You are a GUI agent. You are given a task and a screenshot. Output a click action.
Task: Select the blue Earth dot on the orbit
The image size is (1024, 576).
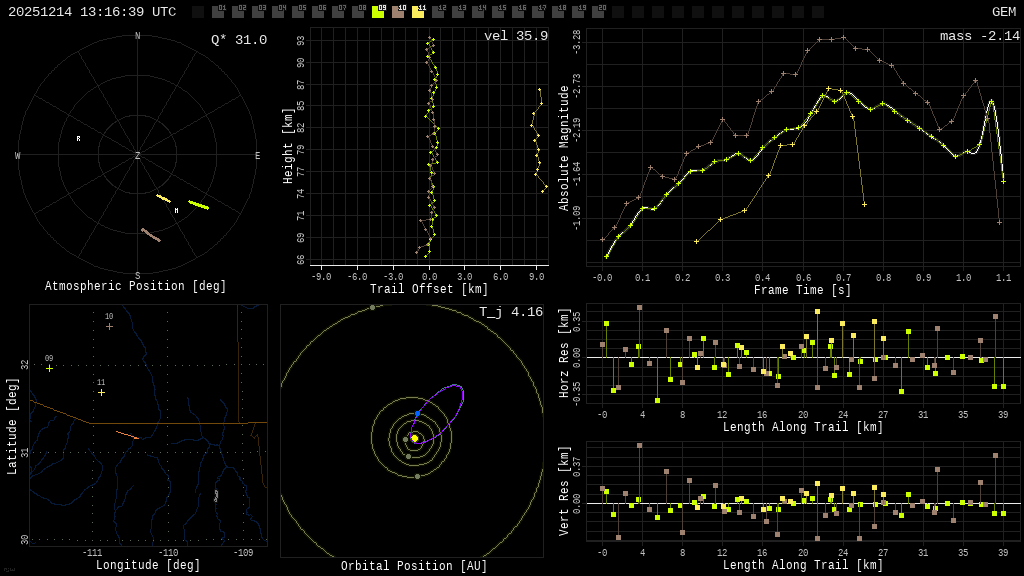(418, 413)
